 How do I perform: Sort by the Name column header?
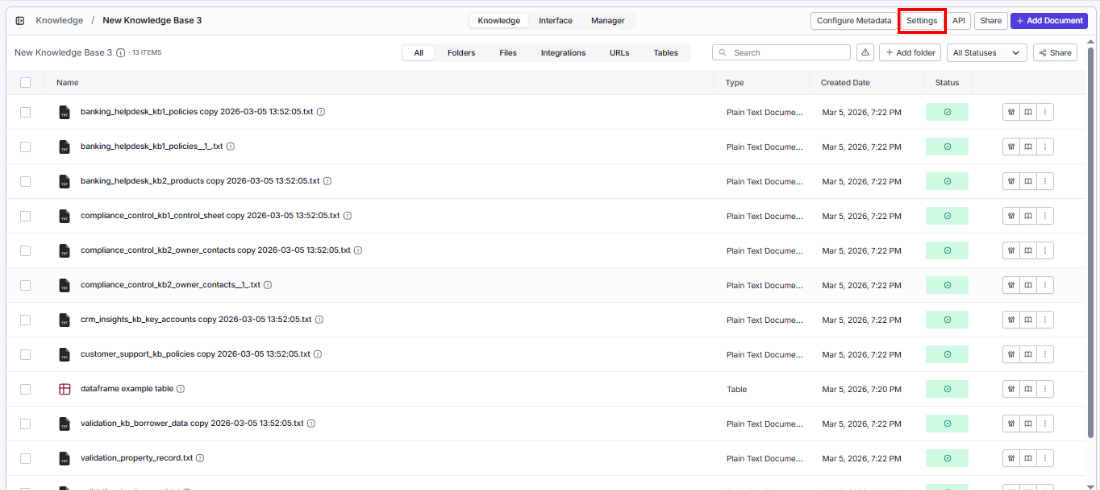tap(67, 82)
